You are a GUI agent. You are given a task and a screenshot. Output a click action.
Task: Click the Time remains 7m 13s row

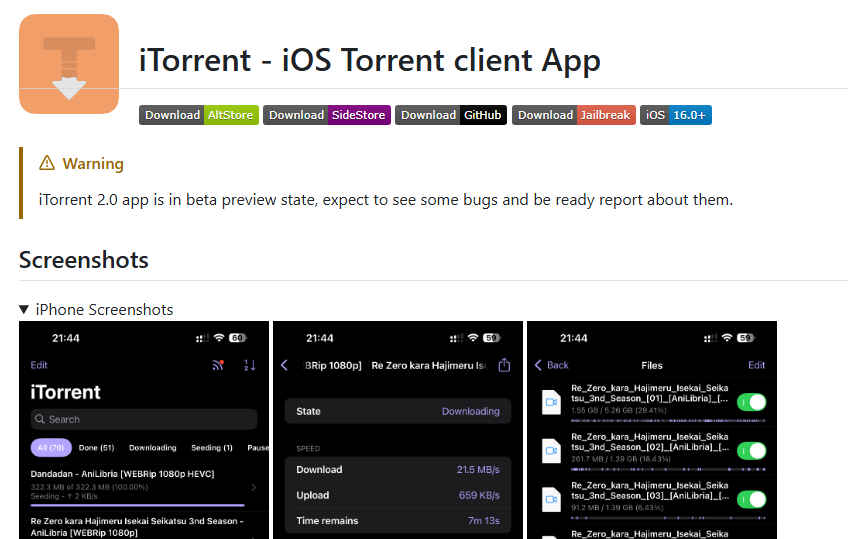[397, 521]
